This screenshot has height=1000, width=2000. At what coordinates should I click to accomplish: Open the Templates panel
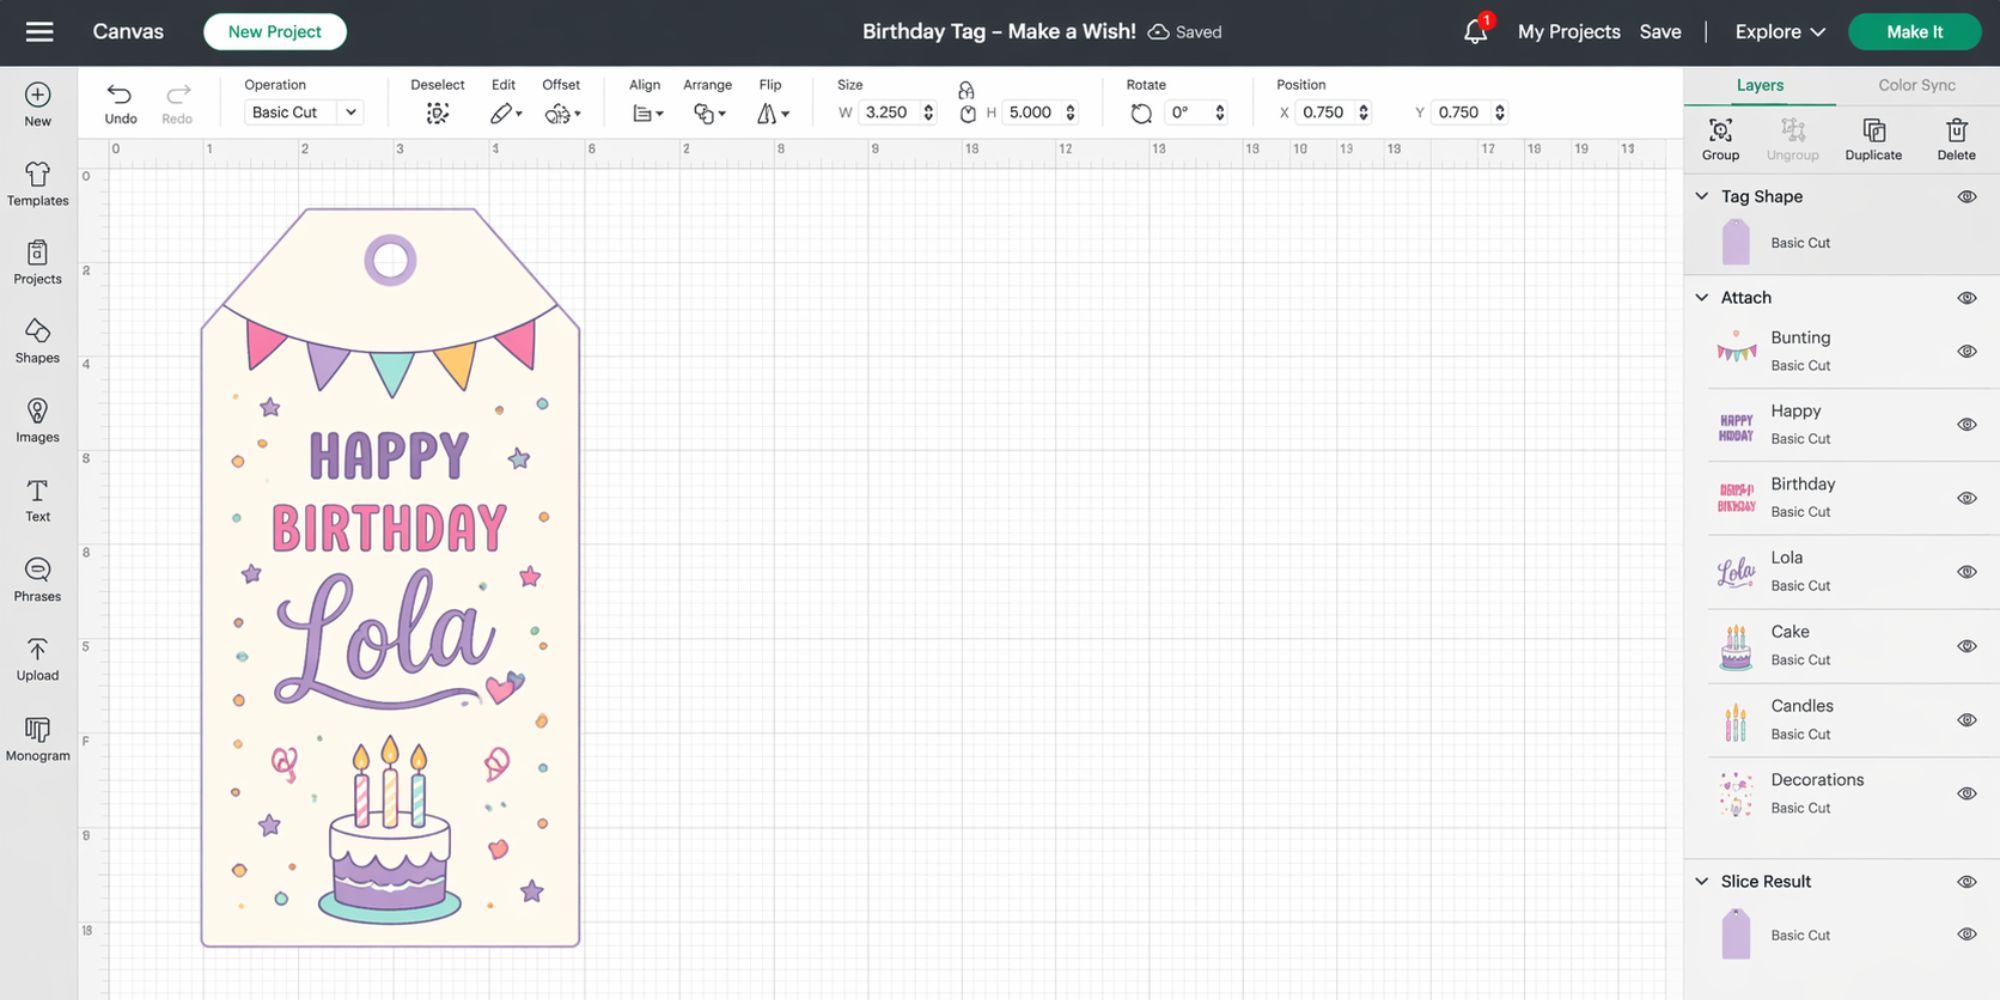[37, 184]
